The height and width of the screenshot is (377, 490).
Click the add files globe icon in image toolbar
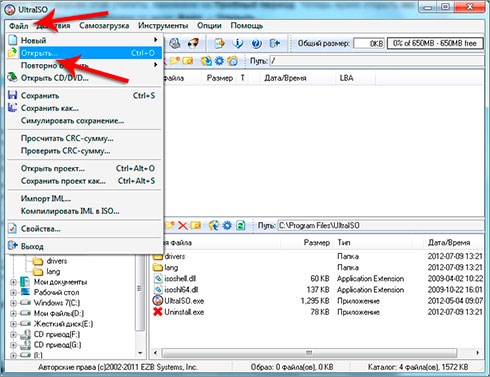206,61
